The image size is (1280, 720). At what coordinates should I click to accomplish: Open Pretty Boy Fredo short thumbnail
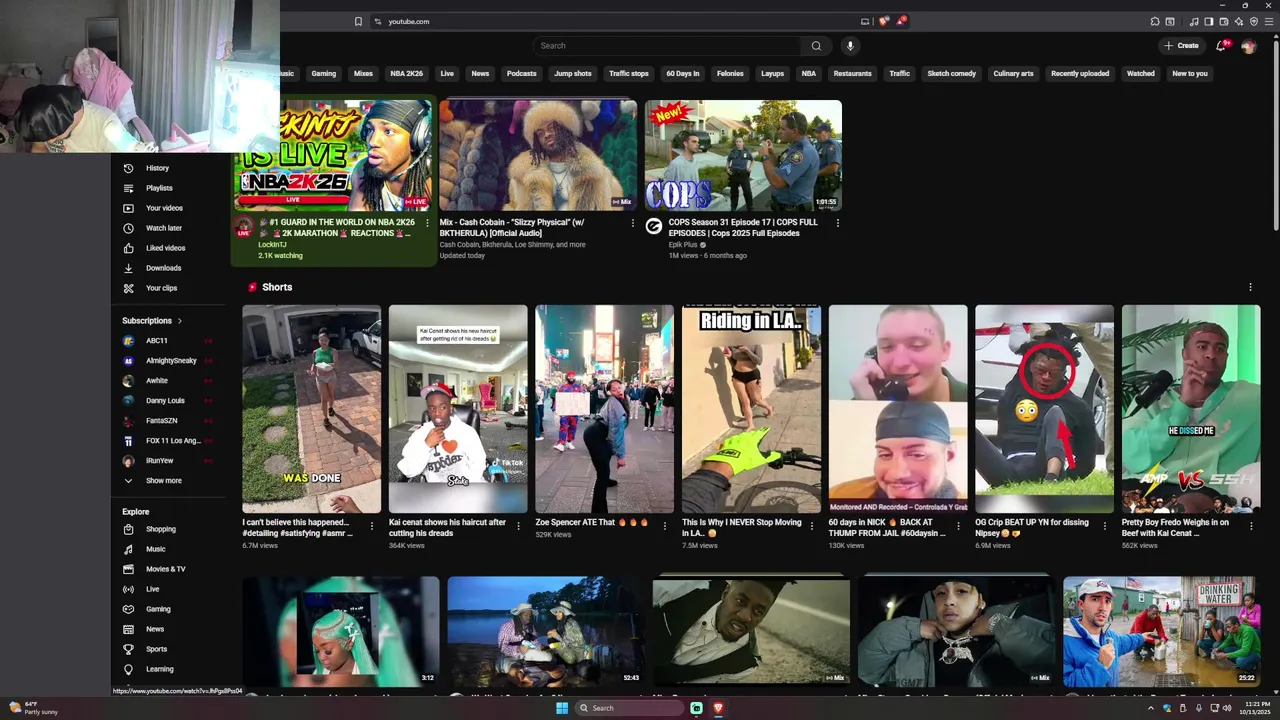pyautogui.click(x=1191, y=409)
